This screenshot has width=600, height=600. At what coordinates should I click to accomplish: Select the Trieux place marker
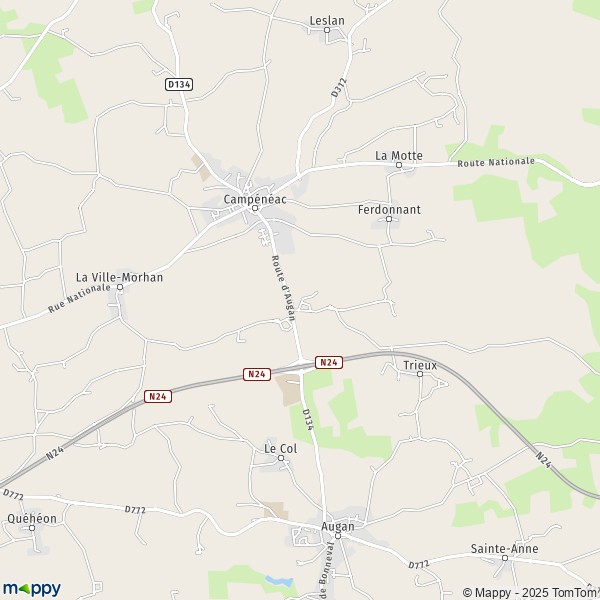click(420, 374)
